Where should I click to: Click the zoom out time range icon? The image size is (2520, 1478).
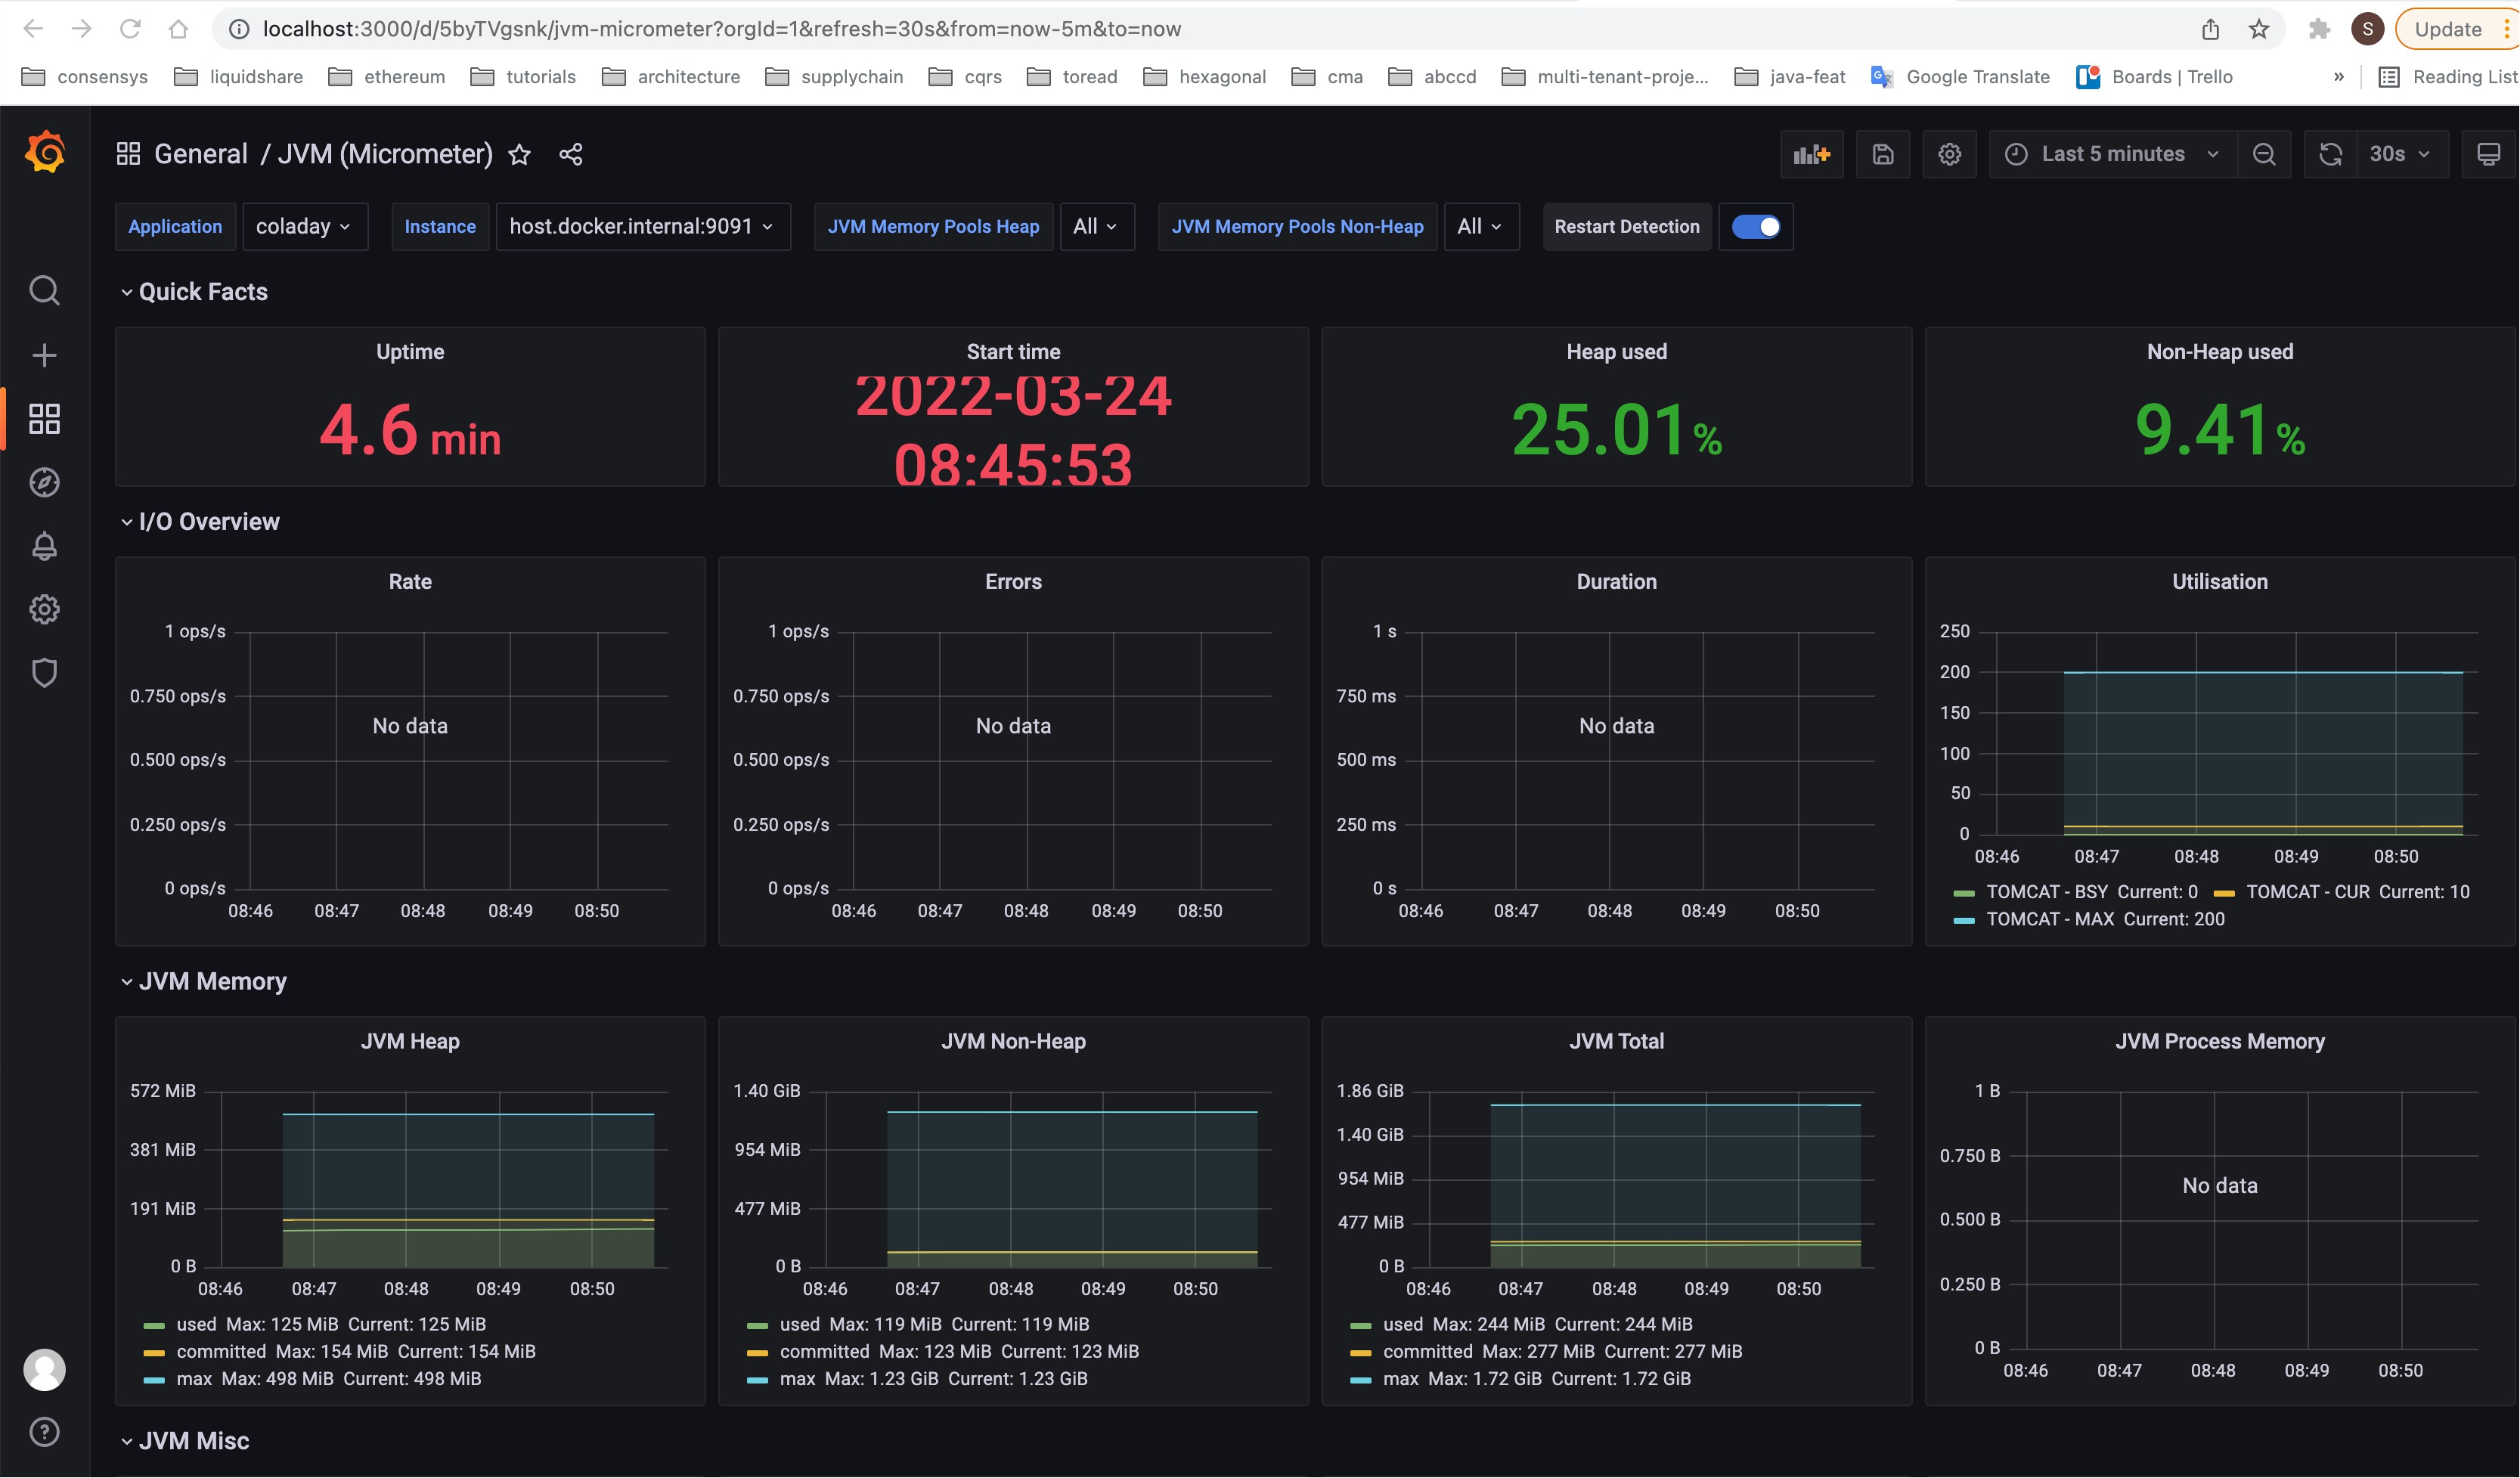point(2264,154)
